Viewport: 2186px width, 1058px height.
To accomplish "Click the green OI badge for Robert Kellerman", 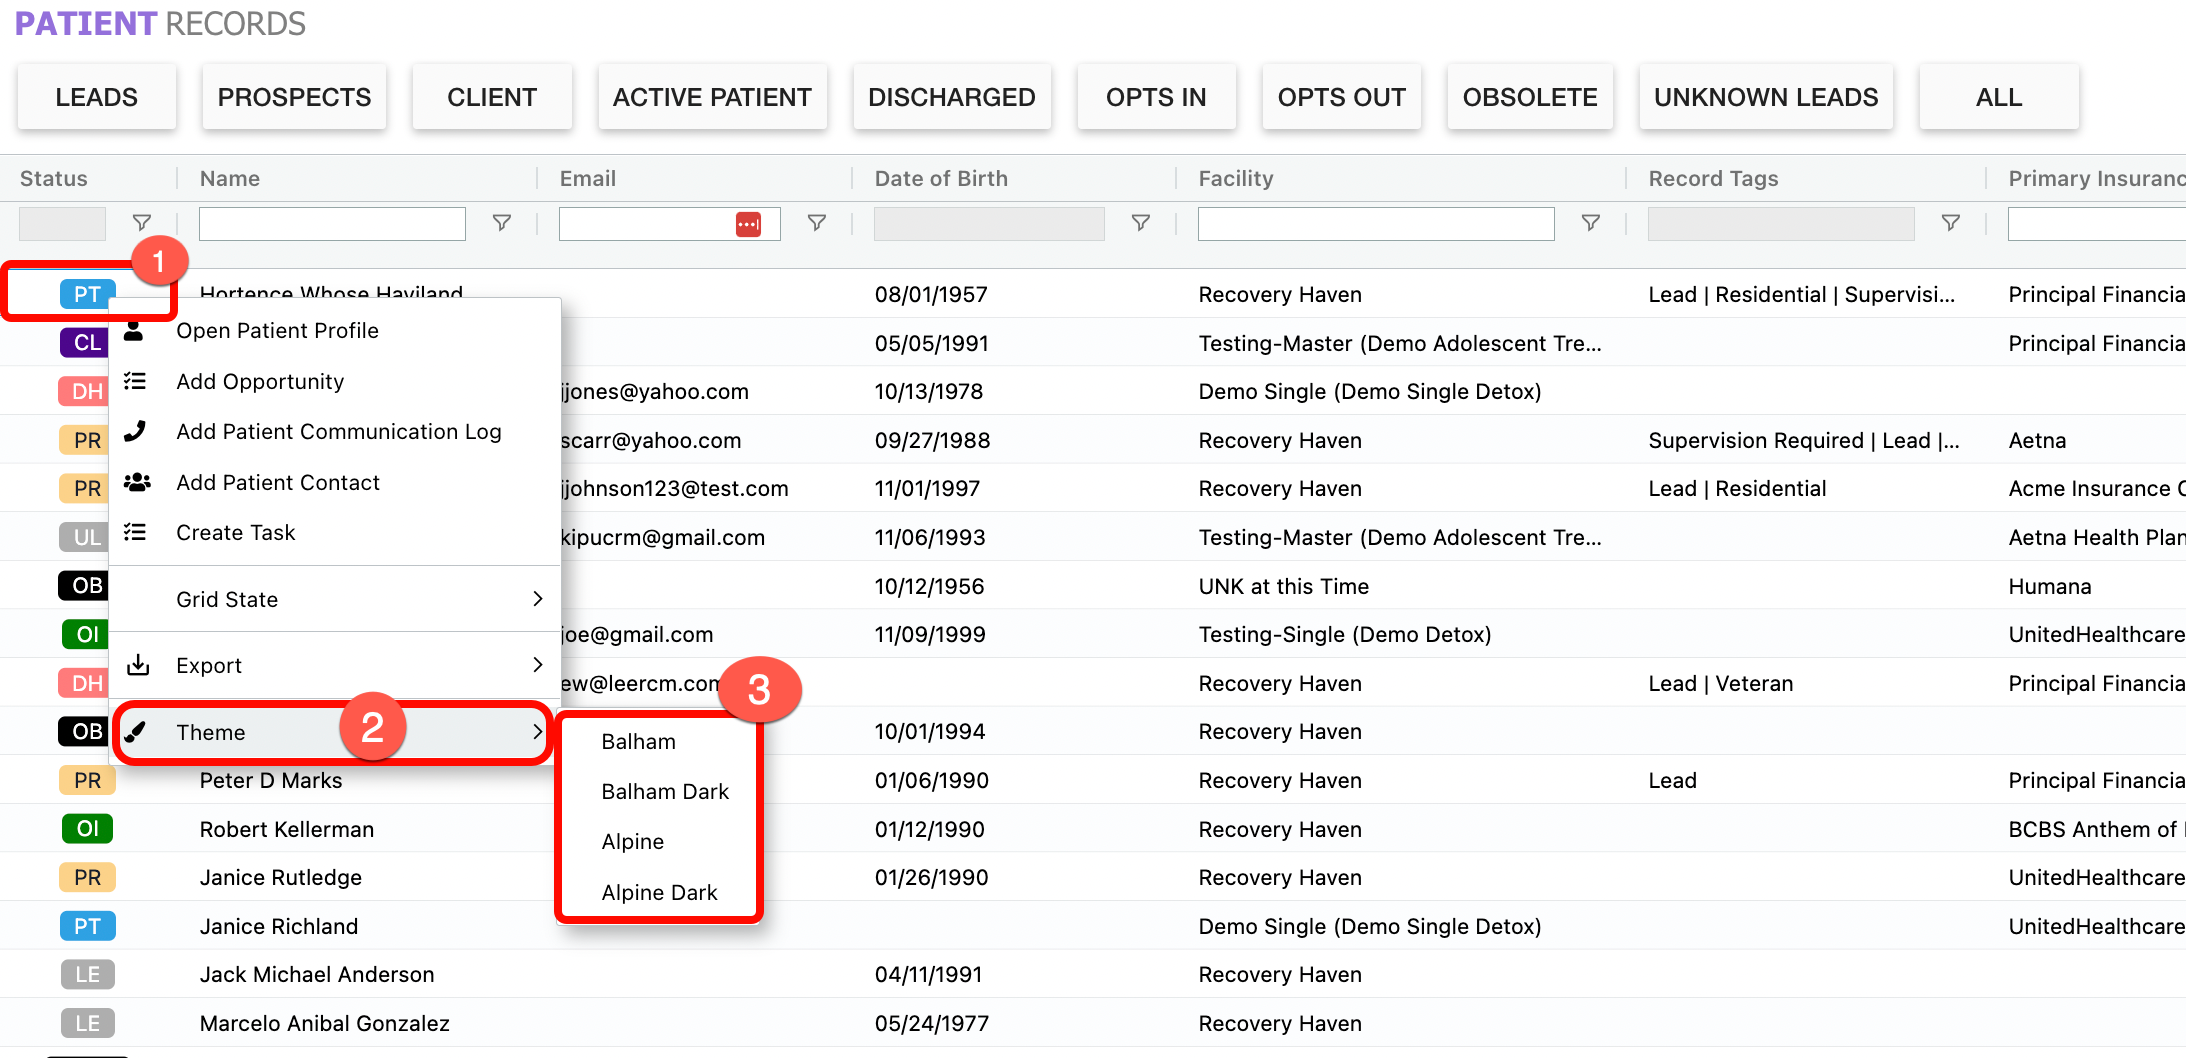I will (x=87, y=829).
